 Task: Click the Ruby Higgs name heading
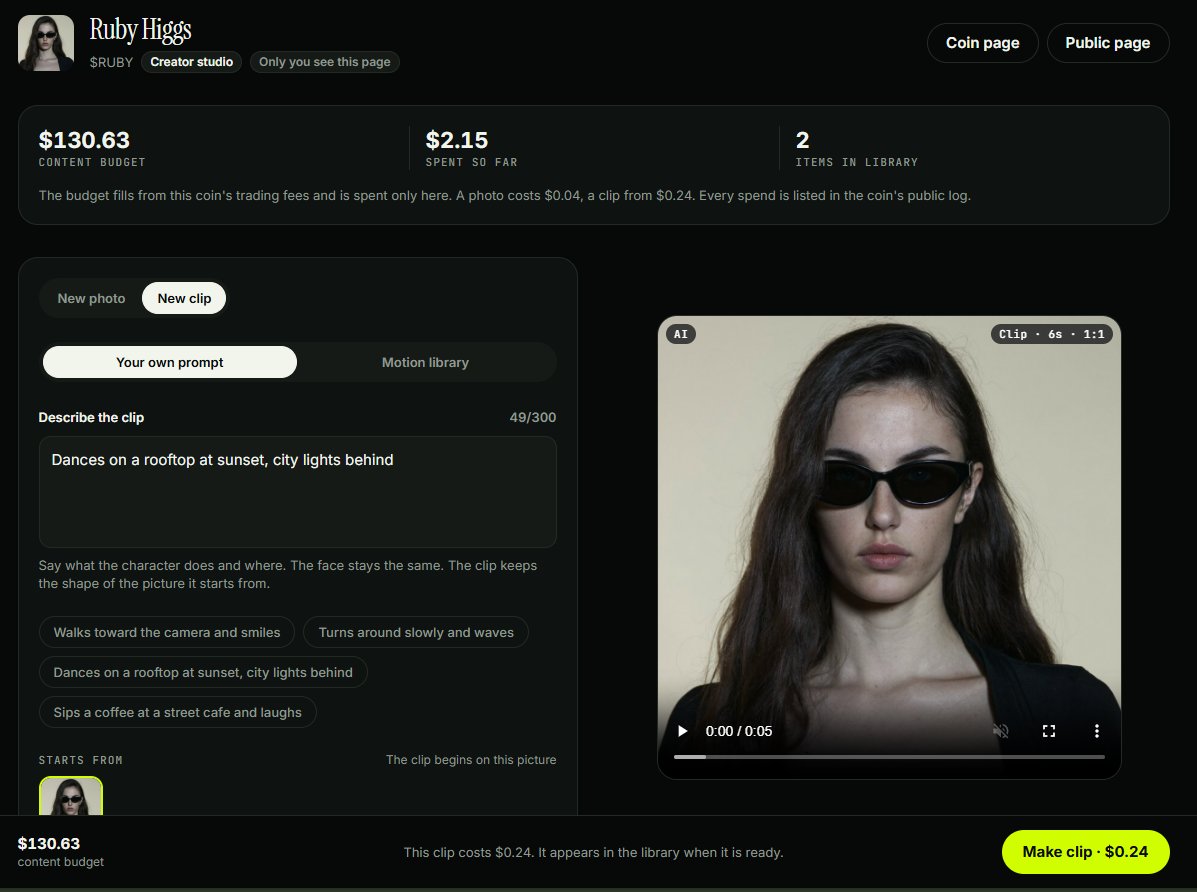140,31
